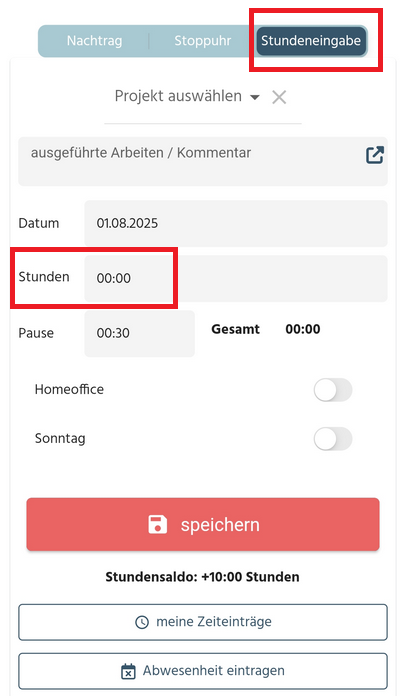Viewport: 402px width, 696px height.
Task: Click the dropdown arrow next to Projekt auswählen
Action: pyautogui.click(x=255, y=97)
